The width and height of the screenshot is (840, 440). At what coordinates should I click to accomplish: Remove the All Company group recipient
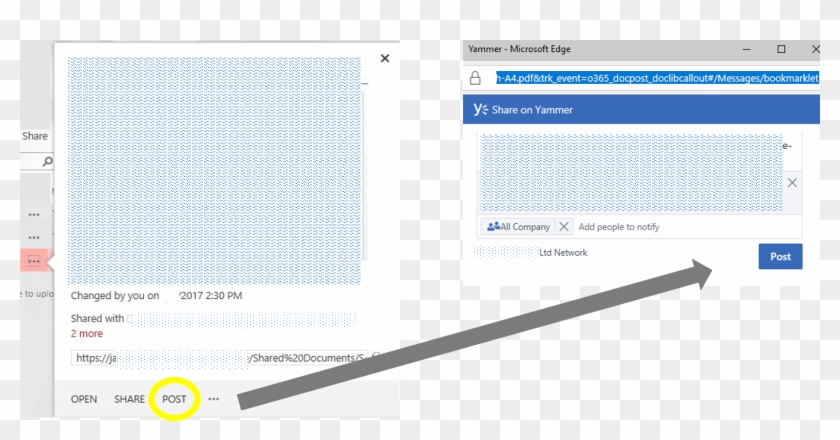click(563, 227)
